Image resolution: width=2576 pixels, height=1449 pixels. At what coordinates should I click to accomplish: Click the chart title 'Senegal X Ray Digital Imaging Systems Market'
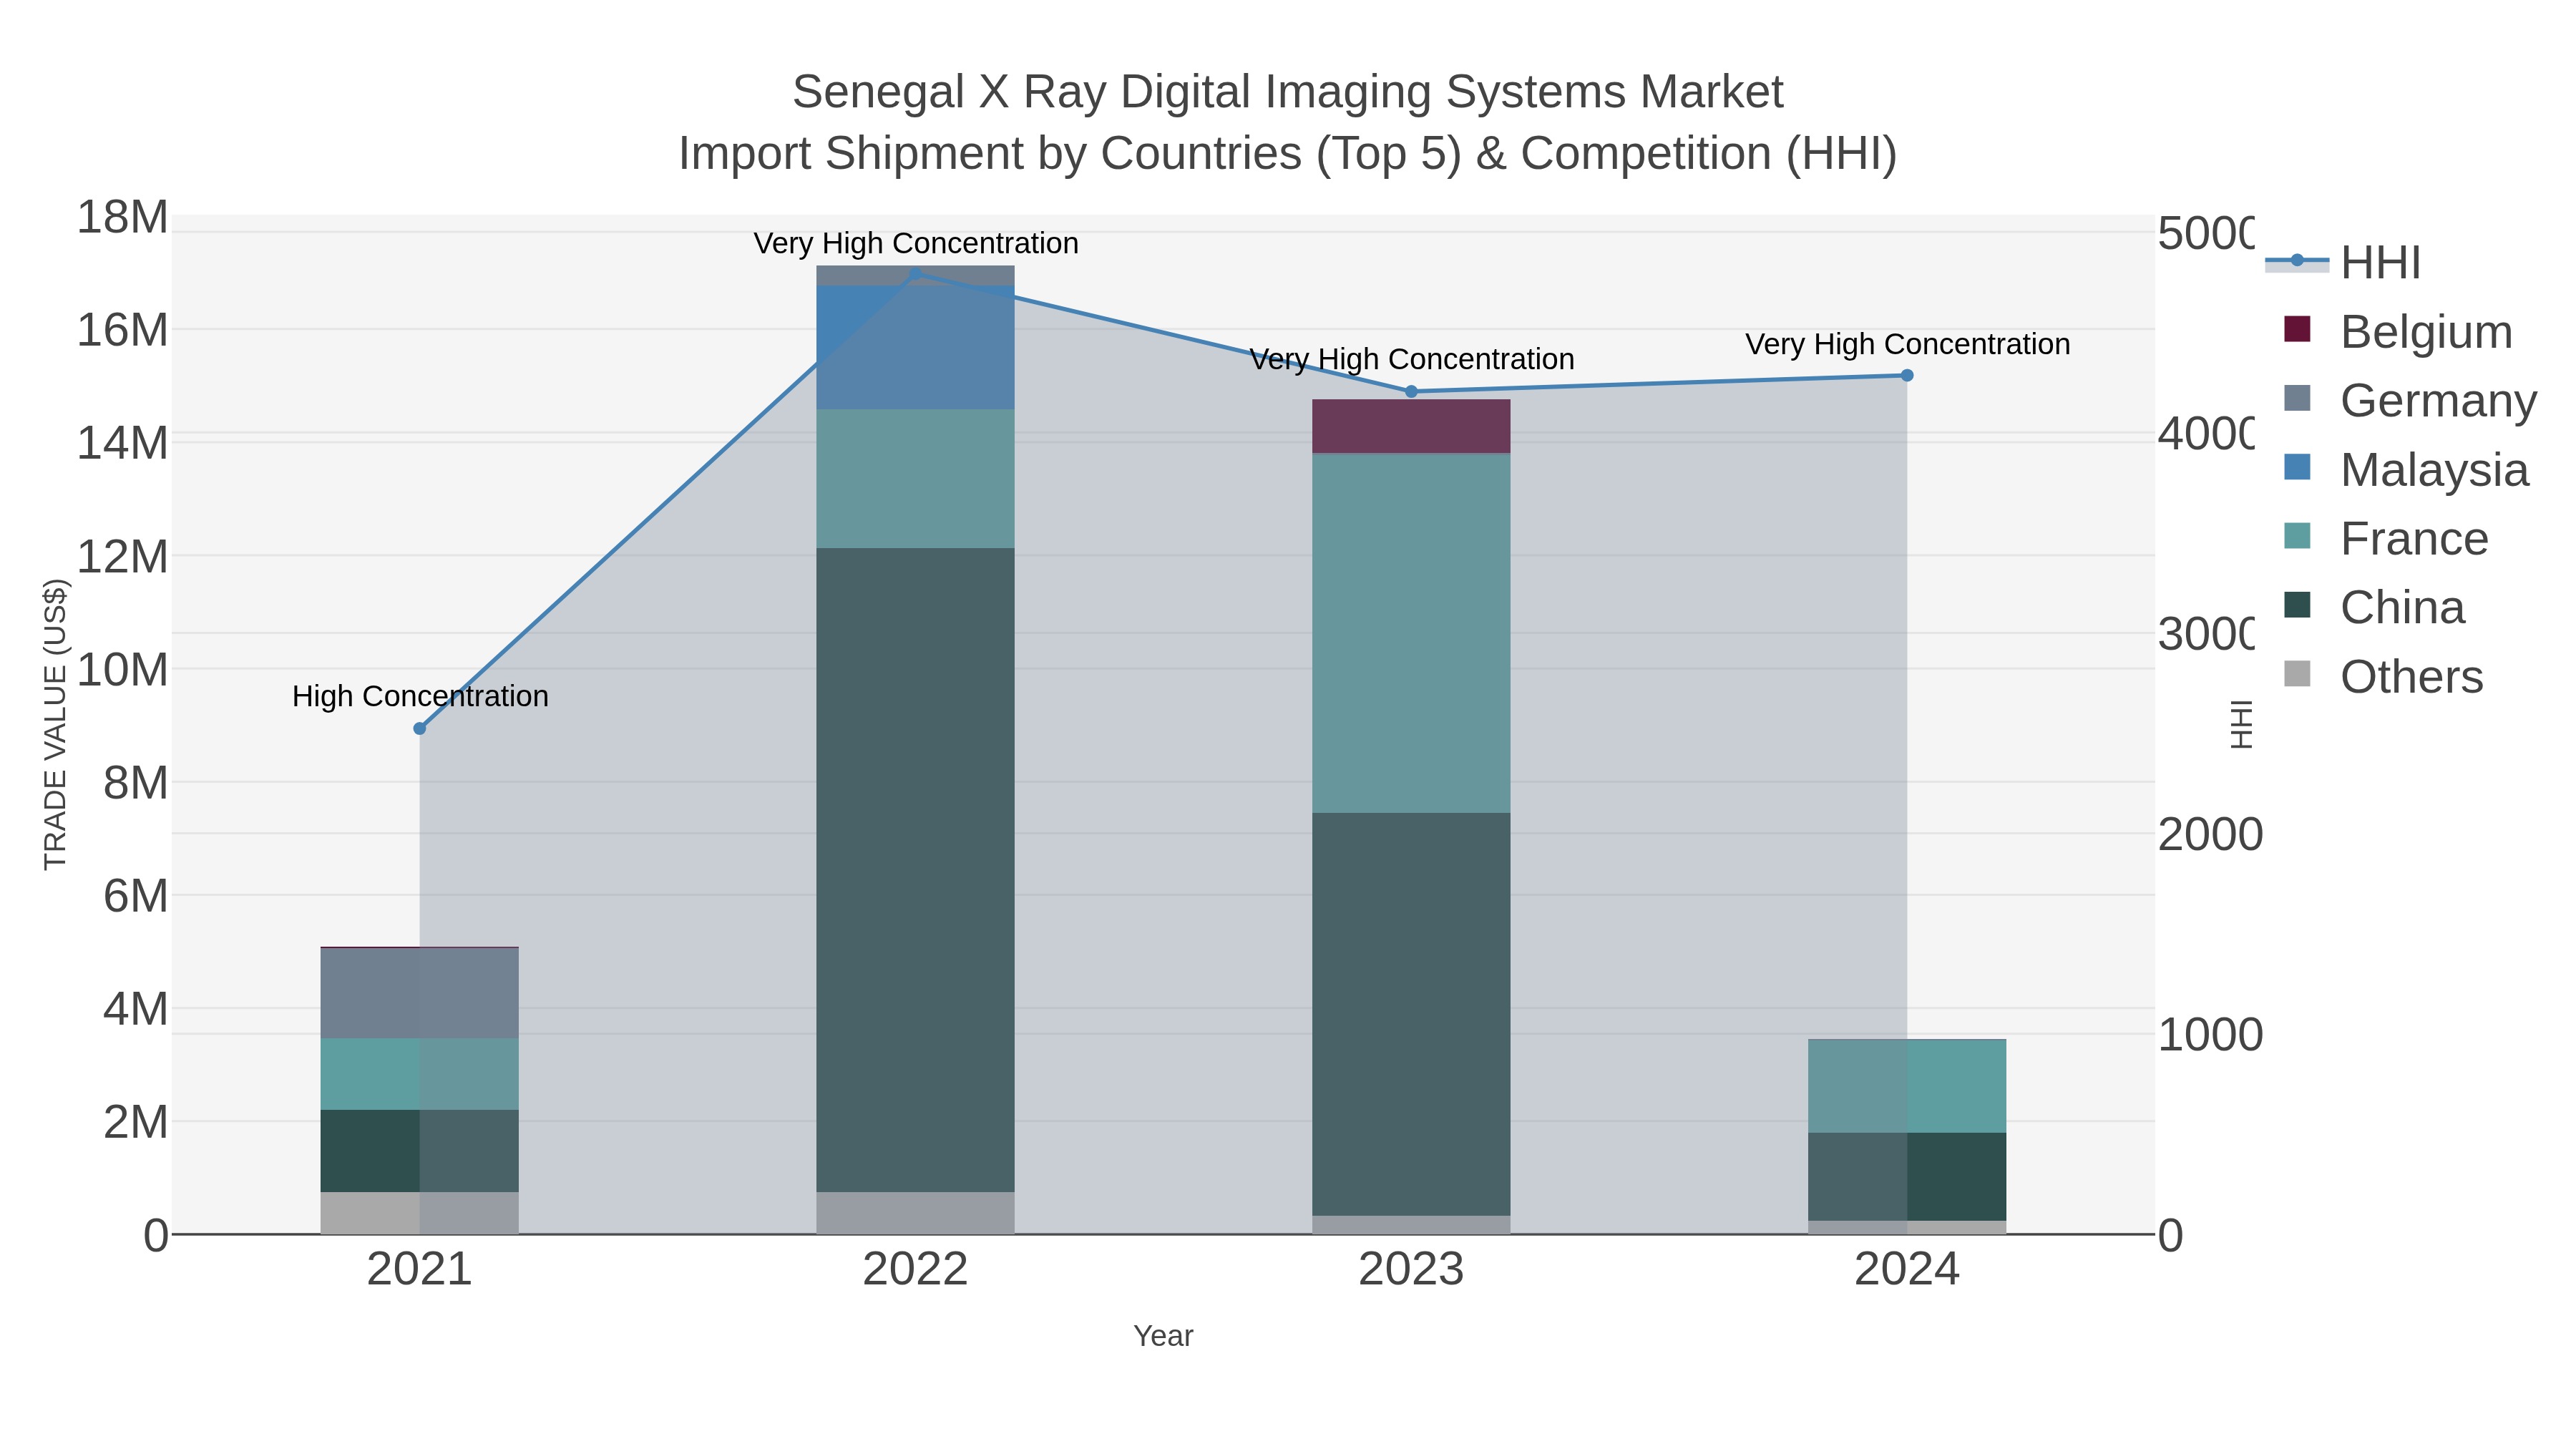click(x=1288, y=93)
